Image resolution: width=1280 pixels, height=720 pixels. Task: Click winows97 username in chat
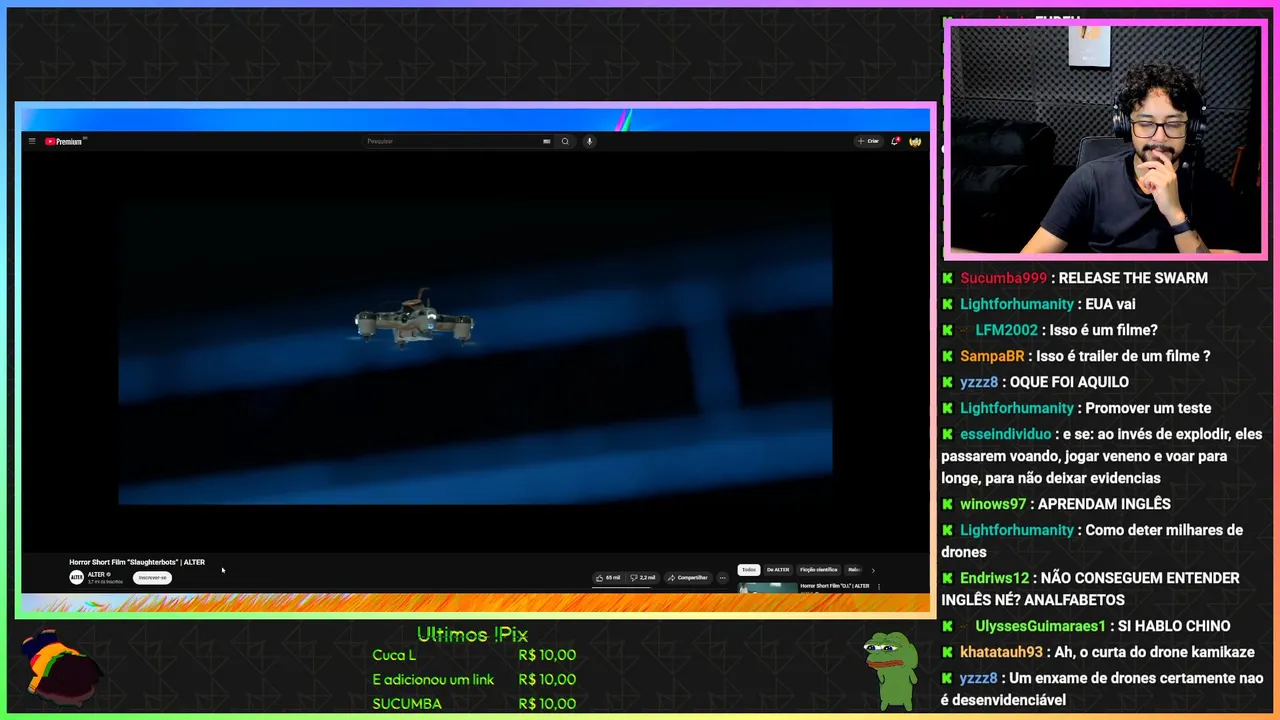(x=993, y=504)
